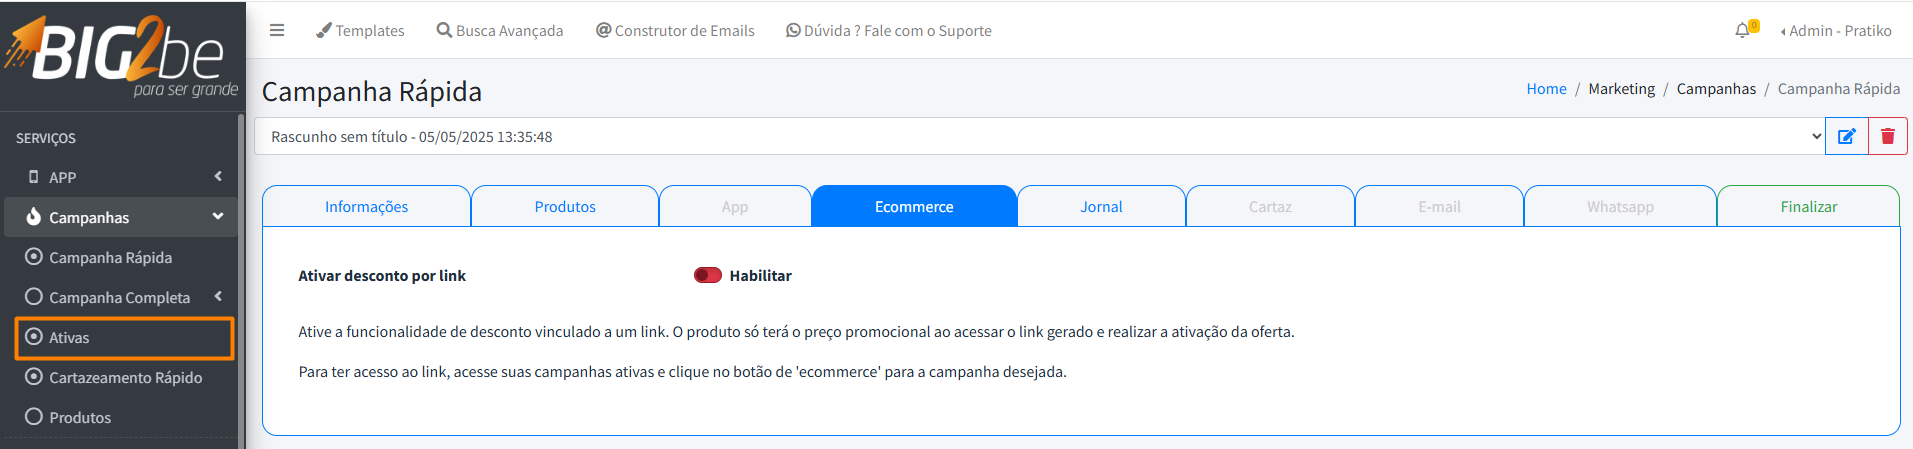This screenshot has width=1913, height=449.
Task: Open Ativas campaigns in sidebar
Action: [x=124, y=338]
